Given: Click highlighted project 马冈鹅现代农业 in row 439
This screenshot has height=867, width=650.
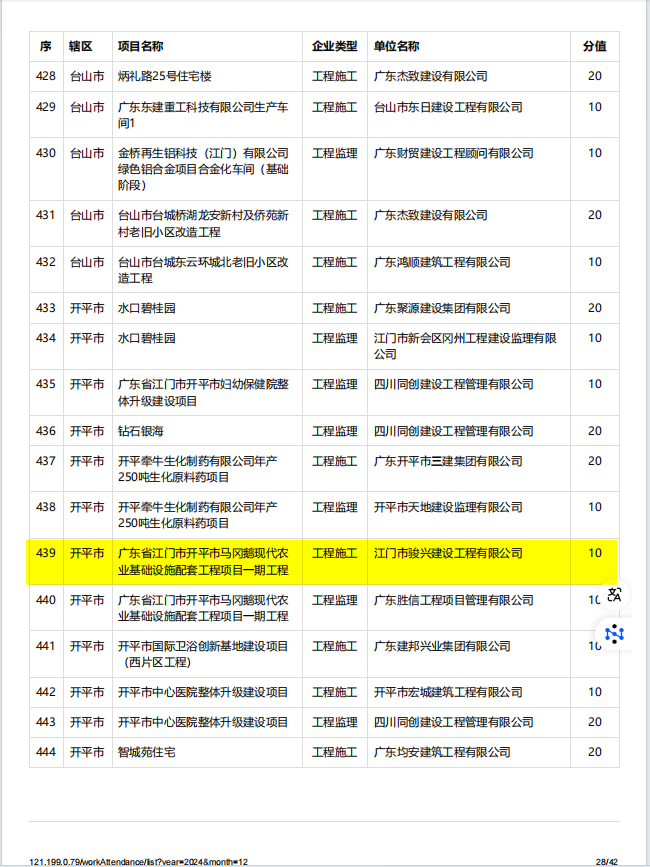Looking at the screenshot, I should click(x=203, y=561).
